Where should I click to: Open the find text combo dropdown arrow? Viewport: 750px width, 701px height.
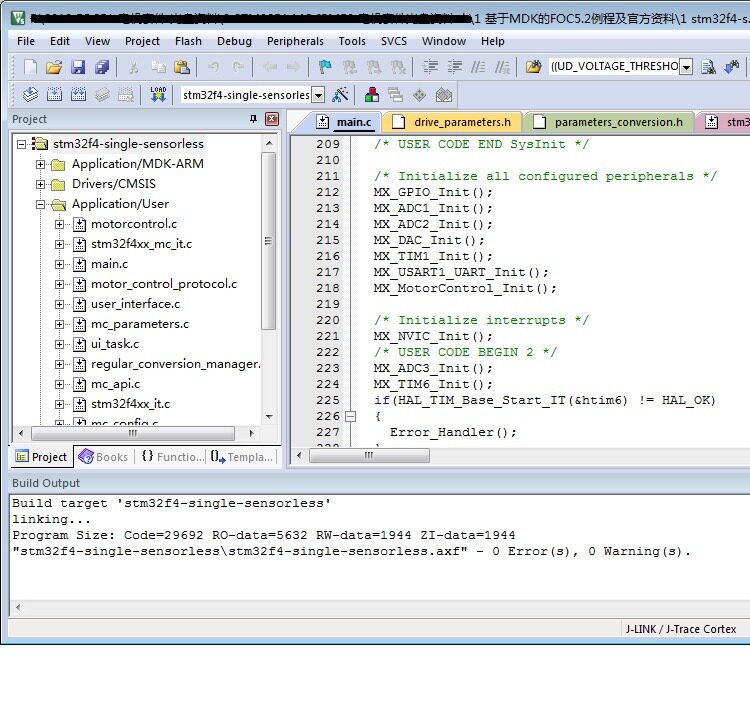pyautogui.click(x=686, y=67)
